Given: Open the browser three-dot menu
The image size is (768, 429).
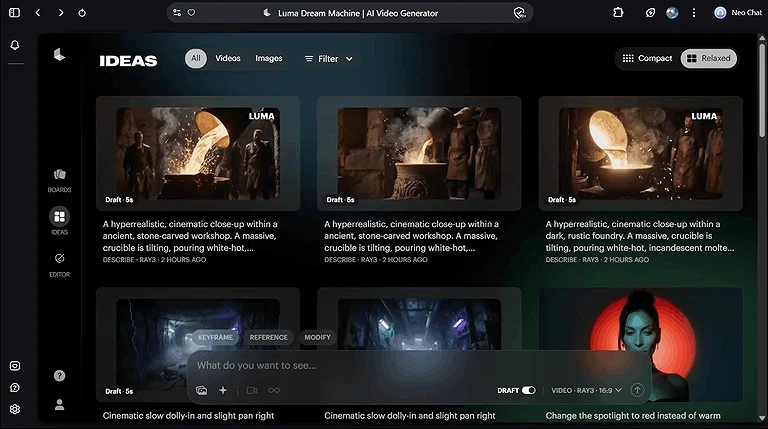Looking at the screenshot, I should pyautogui.click(x=694, y=13).
